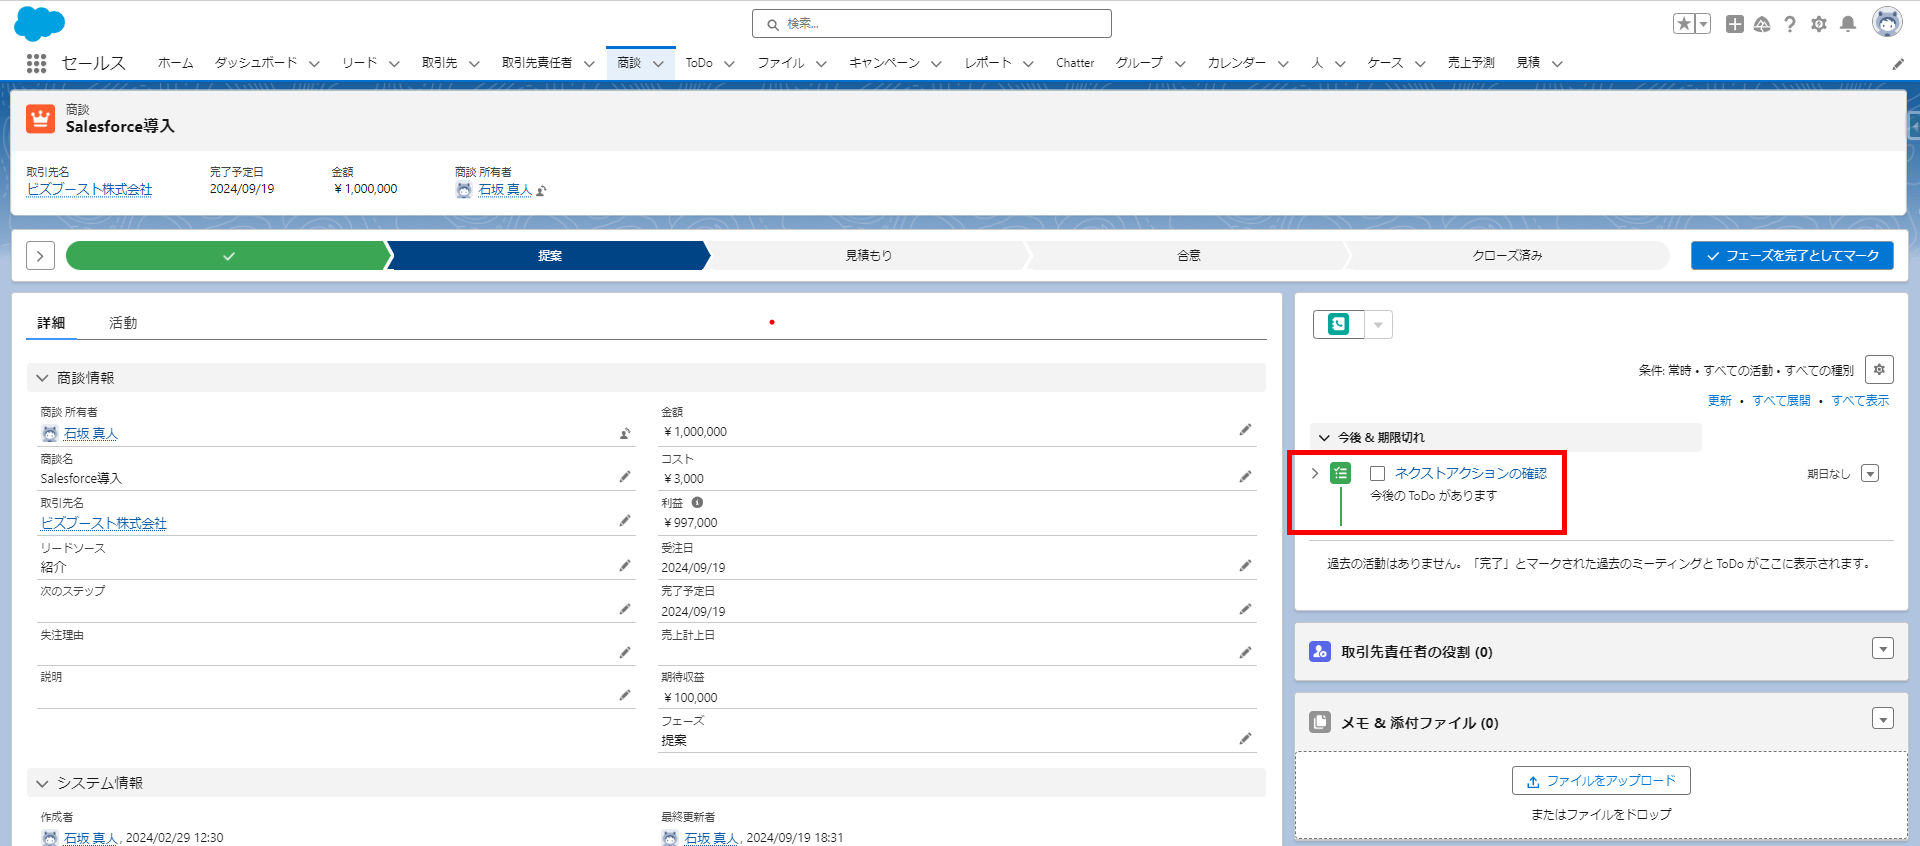Edit the フェーズ field pencil

coord(1245,739)
